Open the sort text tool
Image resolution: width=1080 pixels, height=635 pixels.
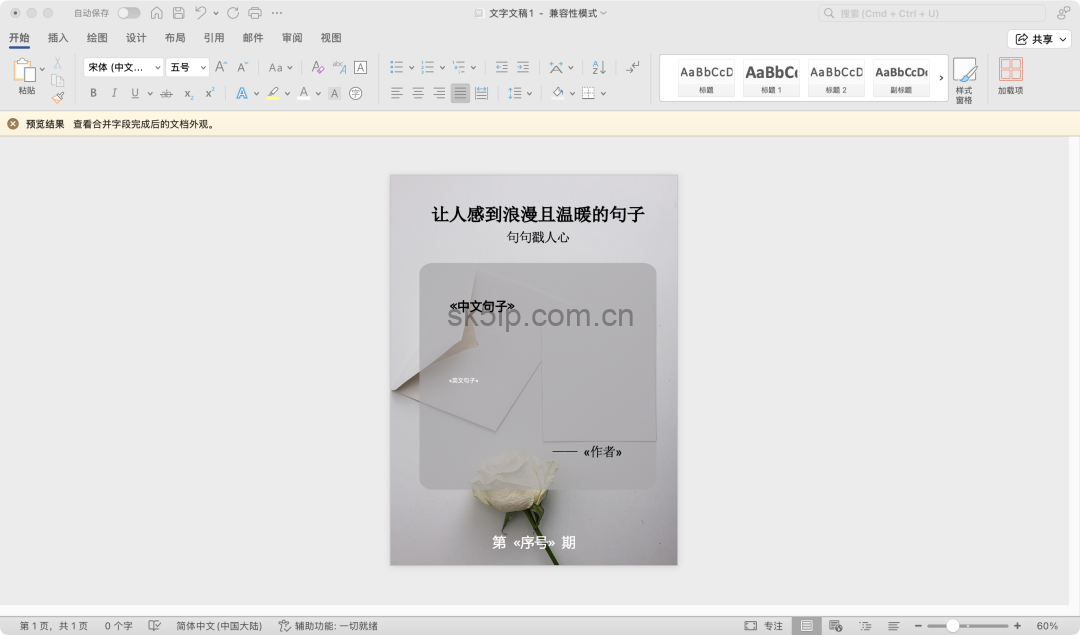(598, 66)
